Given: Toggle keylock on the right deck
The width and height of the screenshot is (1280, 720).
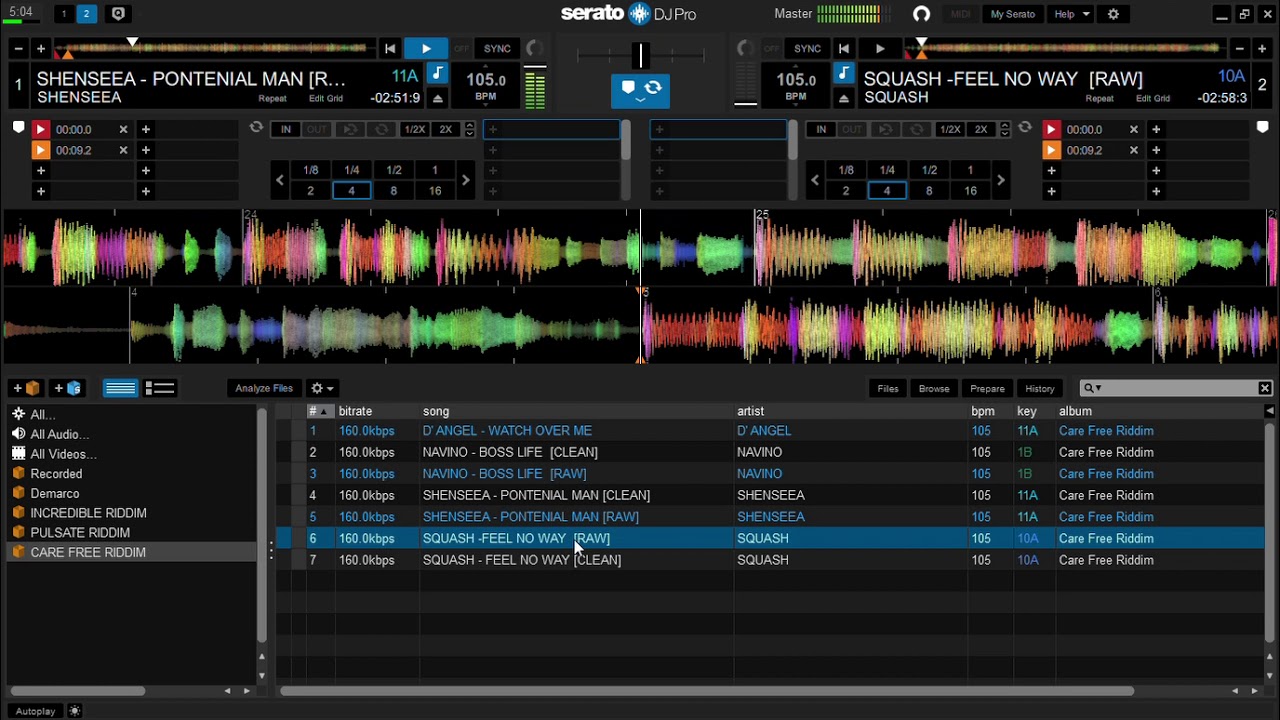Looking at the screenshot, I should 844,73.
